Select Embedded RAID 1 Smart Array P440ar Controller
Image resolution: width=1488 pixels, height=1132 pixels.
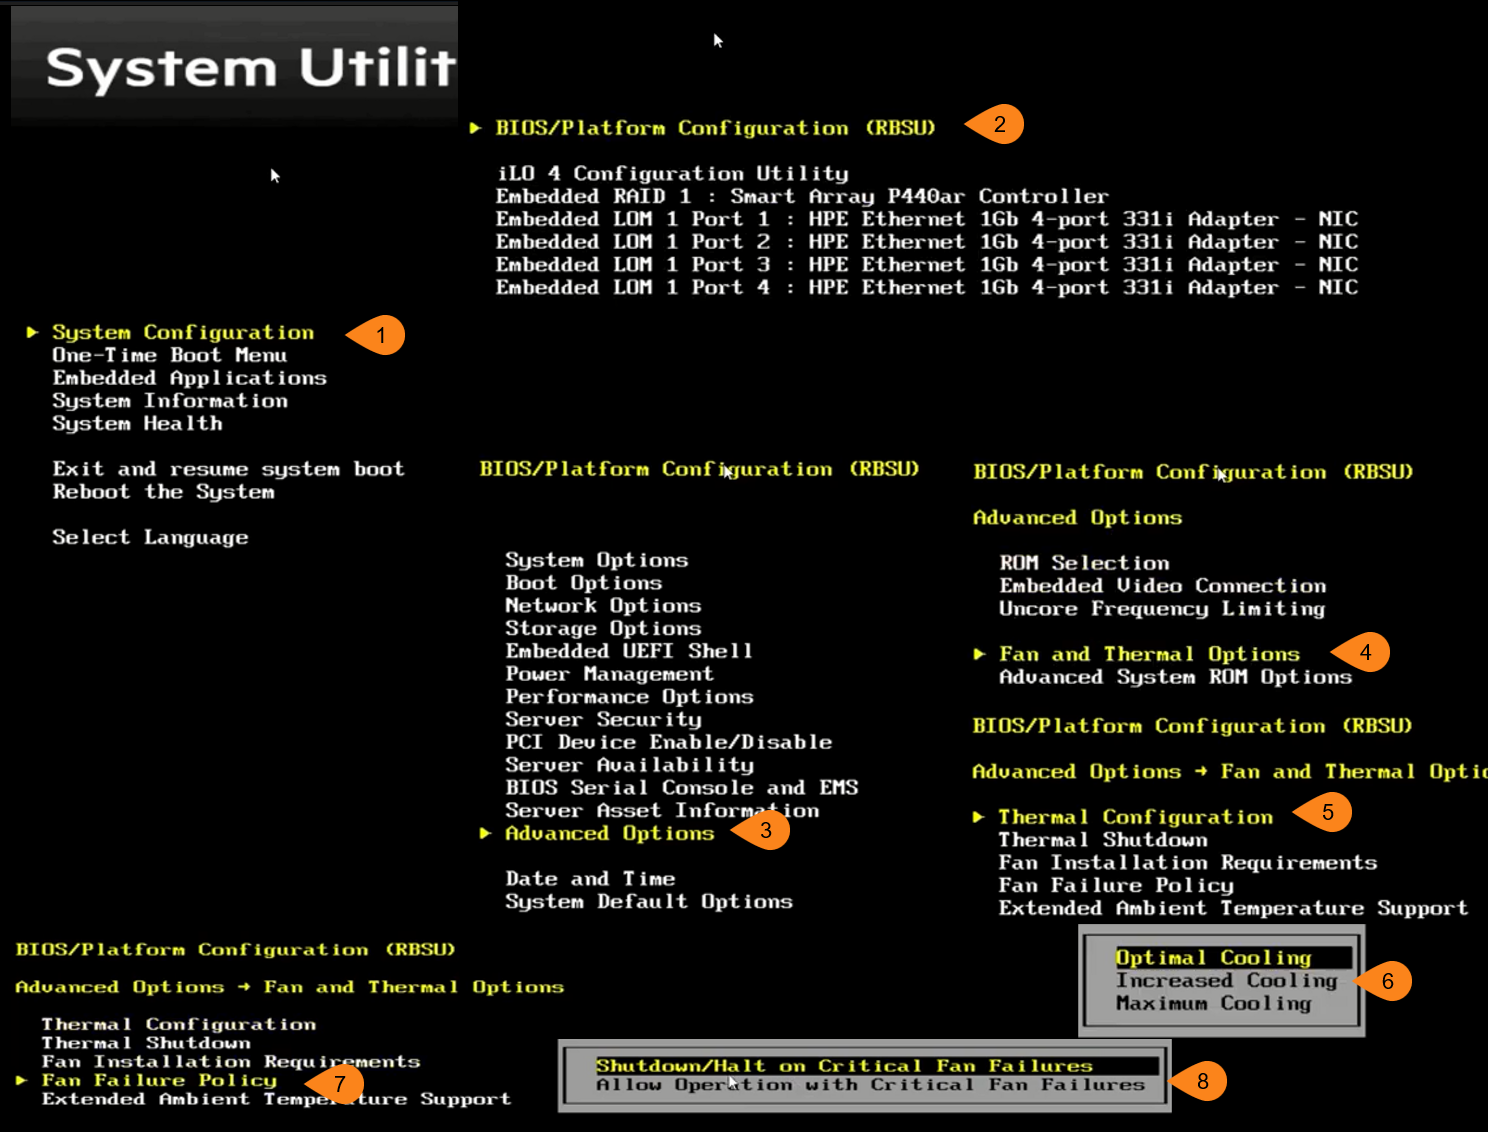pos(802,196)
